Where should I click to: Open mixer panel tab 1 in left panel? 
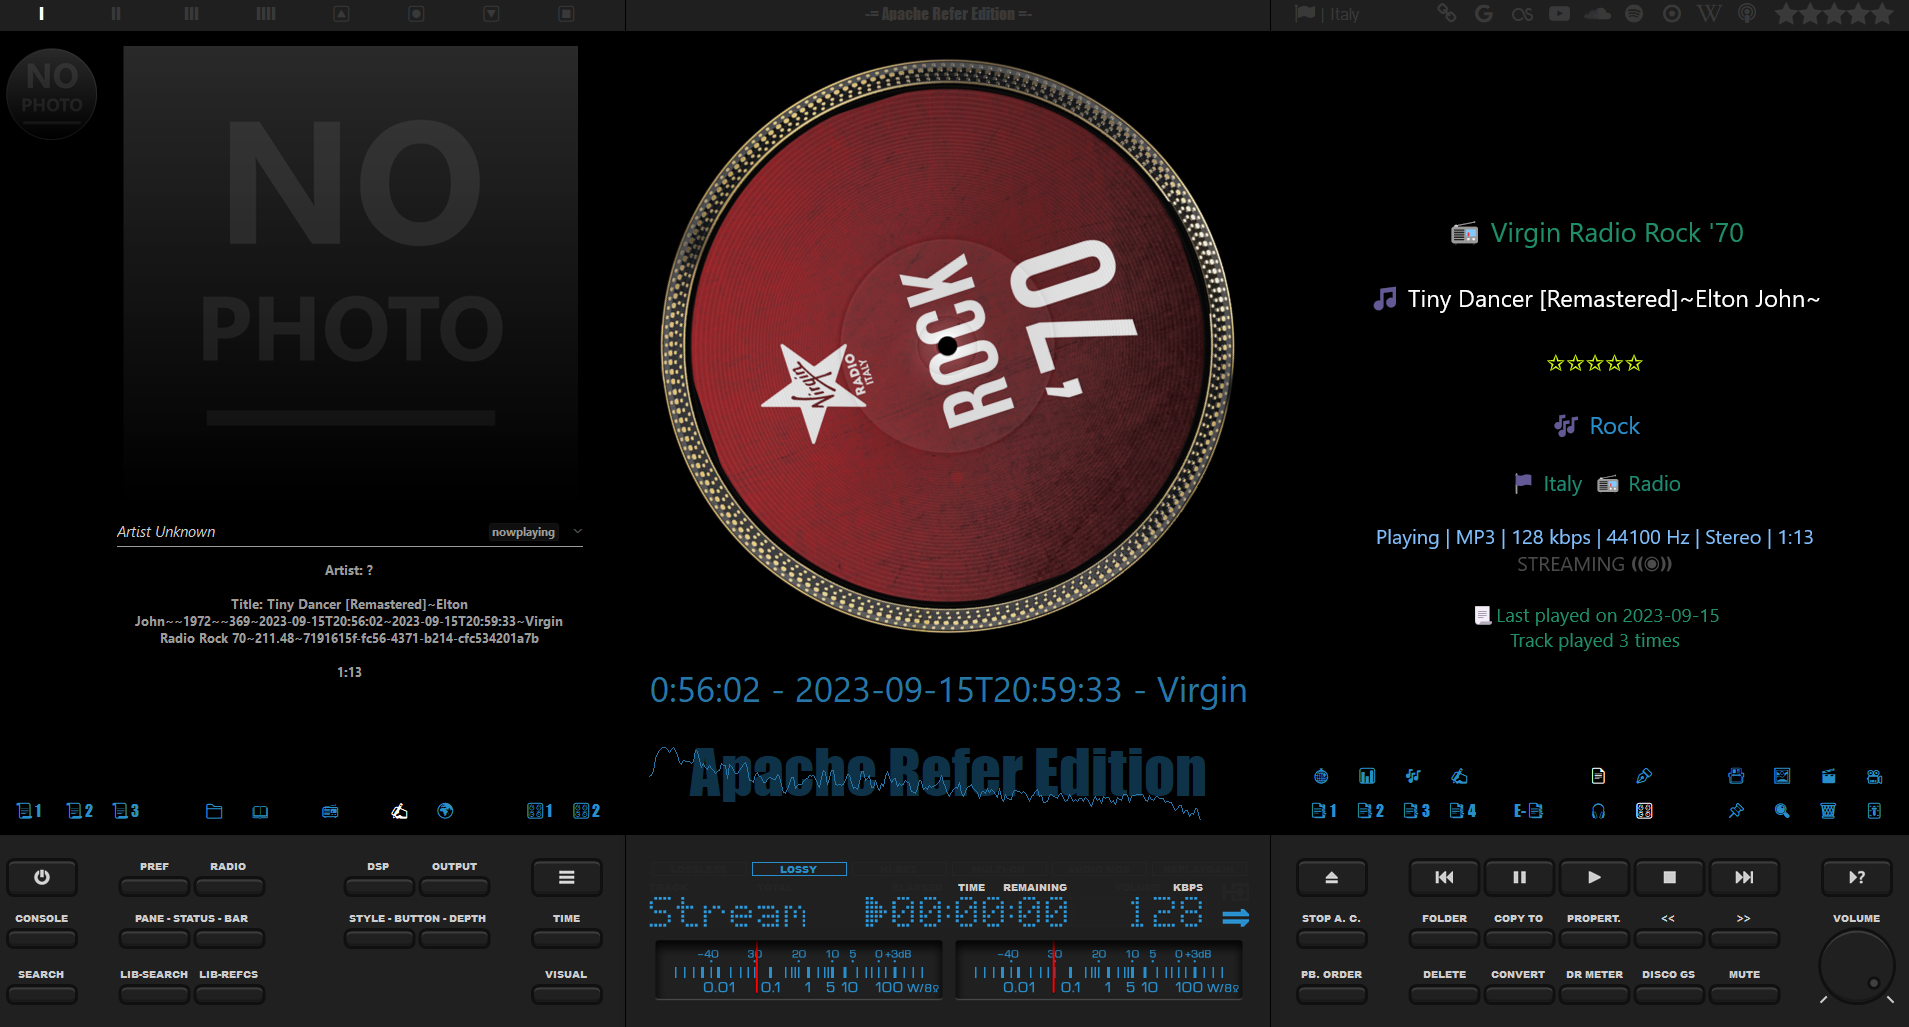(x=540, y=811)
